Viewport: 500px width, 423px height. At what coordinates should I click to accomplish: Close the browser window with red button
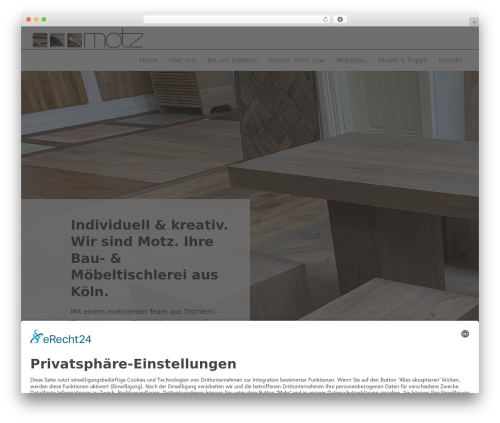[x=29, y=20]
